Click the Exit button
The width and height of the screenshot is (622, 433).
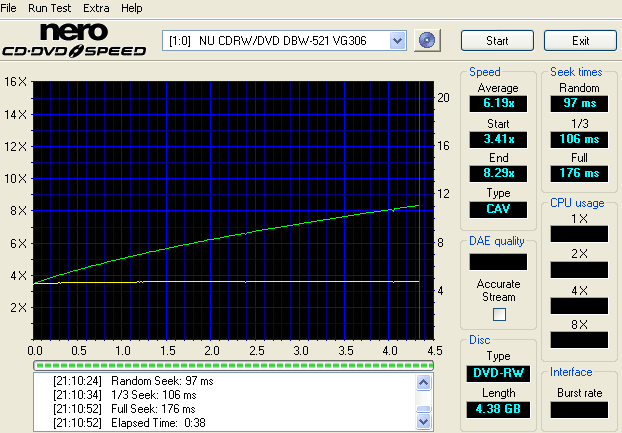(x=580, y=40)
